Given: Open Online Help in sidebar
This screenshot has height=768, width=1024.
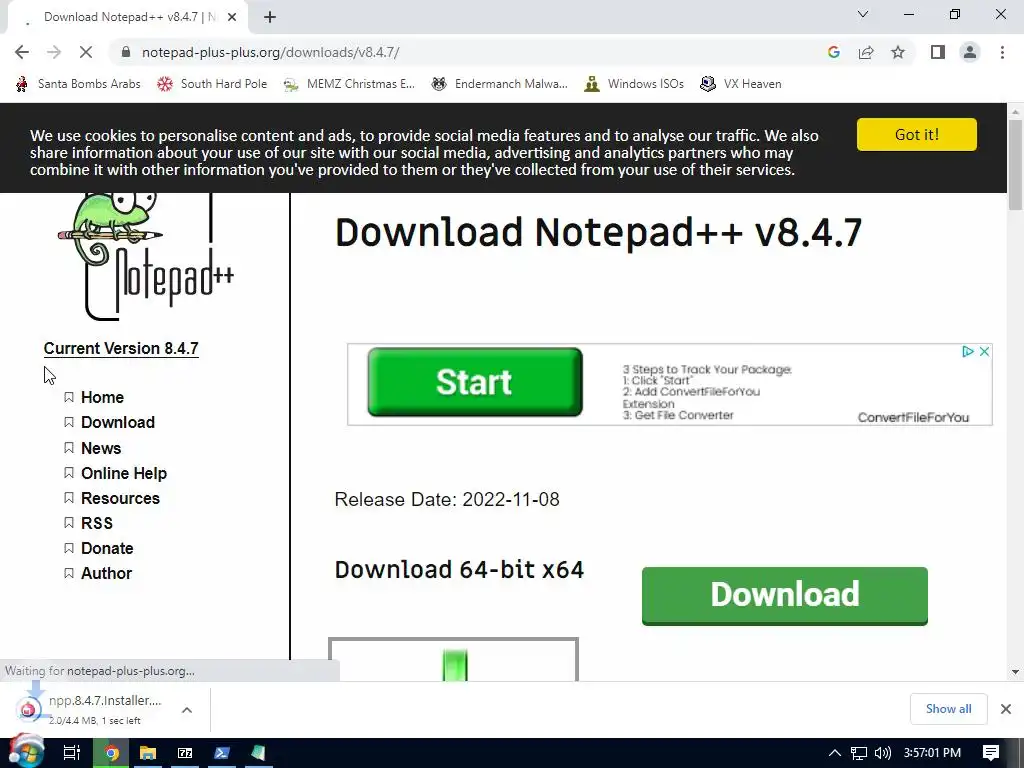Looking at the screenshot, I should pyautogui.click(x=123, y=473).
